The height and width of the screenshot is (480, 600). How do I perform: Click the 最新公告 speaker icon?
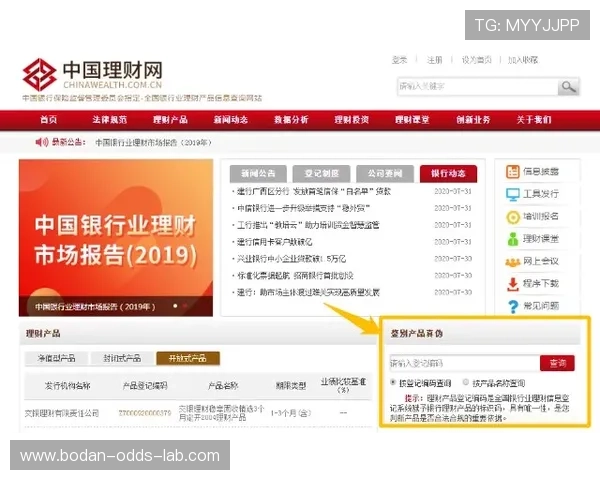(x=42, y=142)
